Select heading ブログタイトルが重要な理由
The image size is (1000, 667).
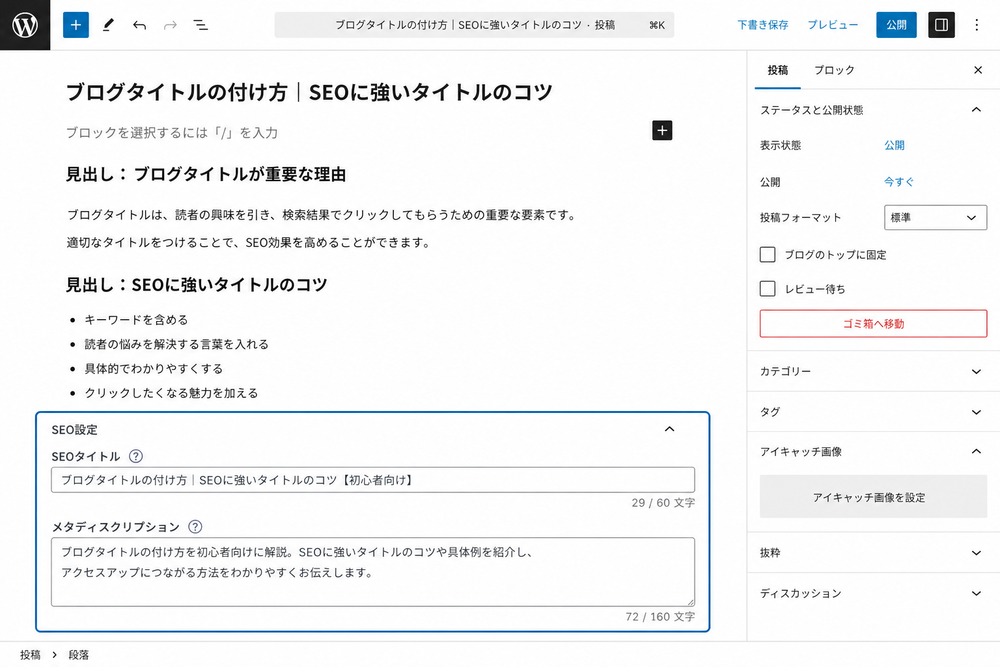[206, 174]
